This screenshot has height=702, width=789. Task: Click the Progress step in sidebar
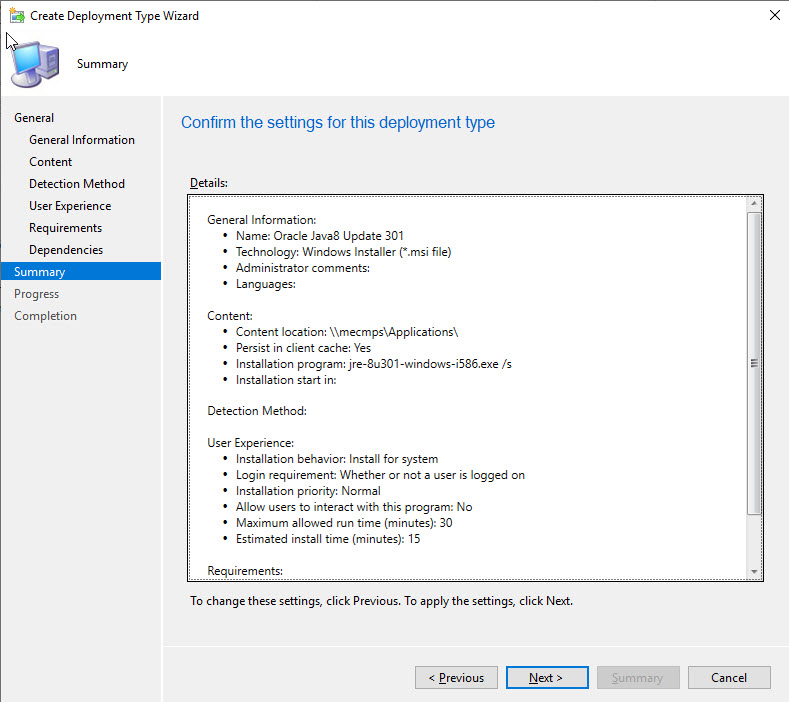pyautogui.click(x=37, y=294)
